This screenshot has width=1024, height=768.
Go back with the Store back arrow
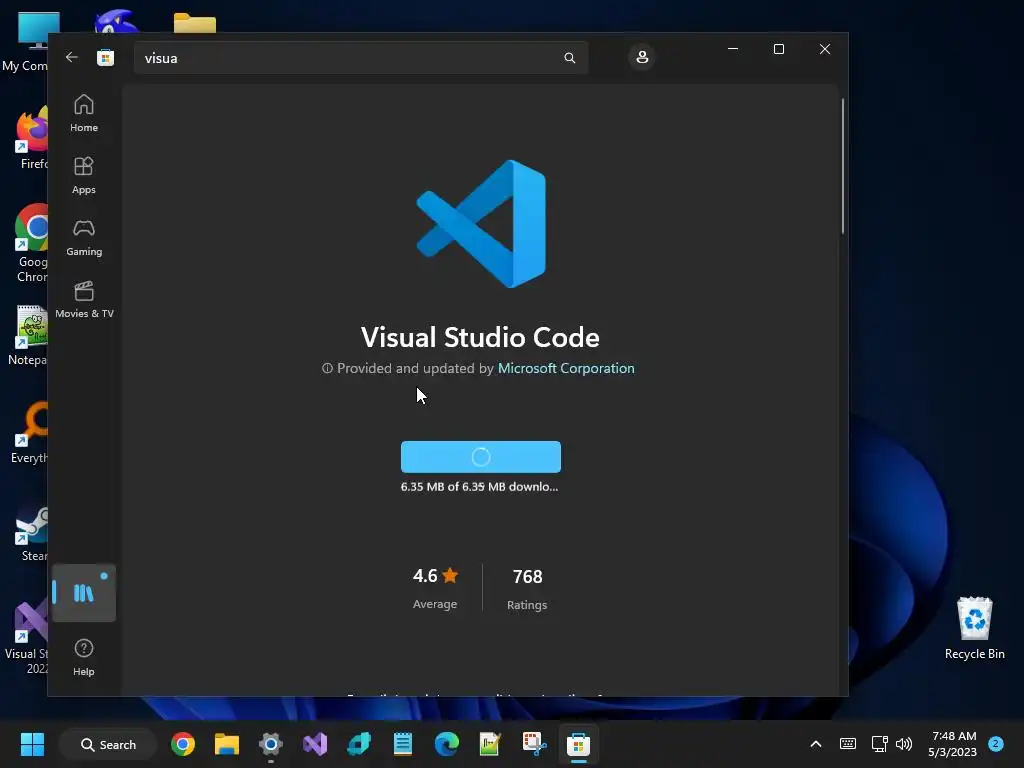tap(72, 57)
